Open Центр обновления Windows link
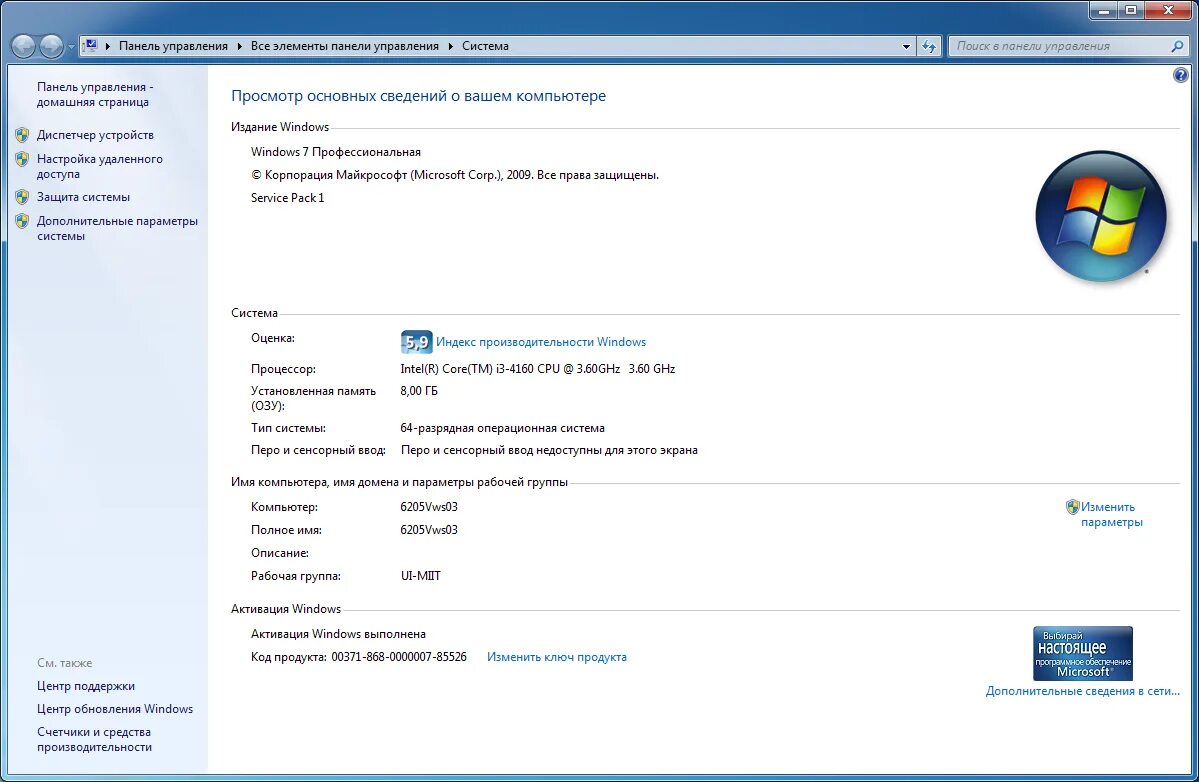The width and height of the screenshot is (1199, 782). 115,709
